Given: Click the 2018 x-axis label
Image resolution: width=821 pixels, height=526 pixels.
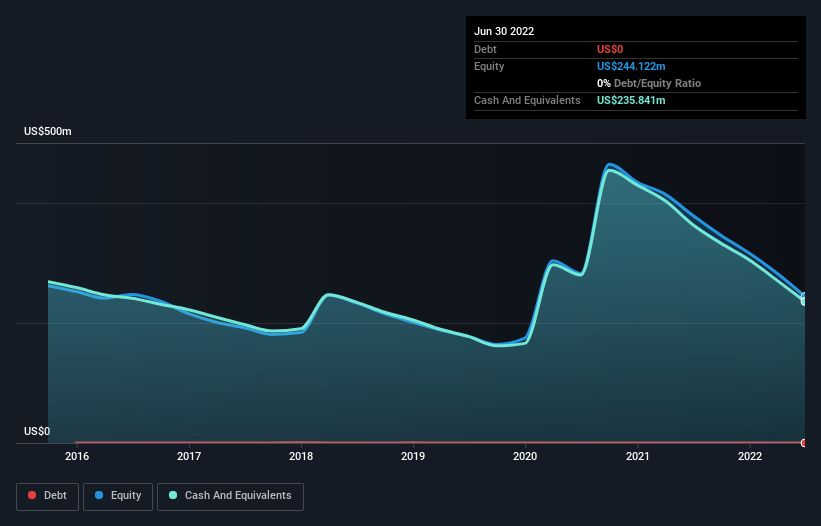Looking at the screenshot, I should (x=301, y=456).
